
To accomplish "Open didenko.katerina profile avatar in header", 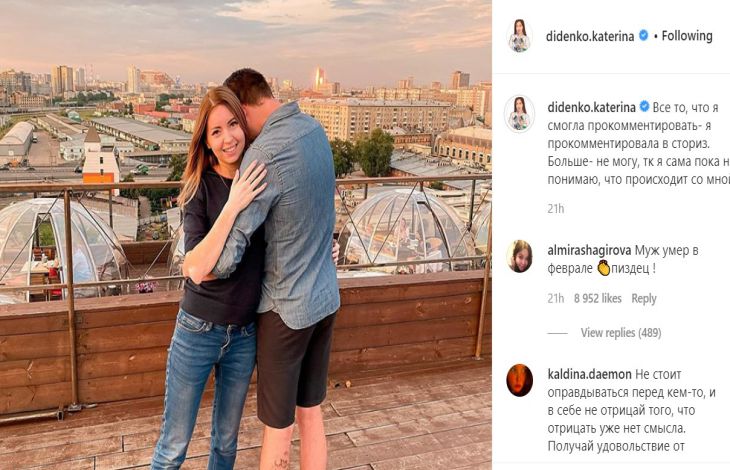I will click(519, 36).
